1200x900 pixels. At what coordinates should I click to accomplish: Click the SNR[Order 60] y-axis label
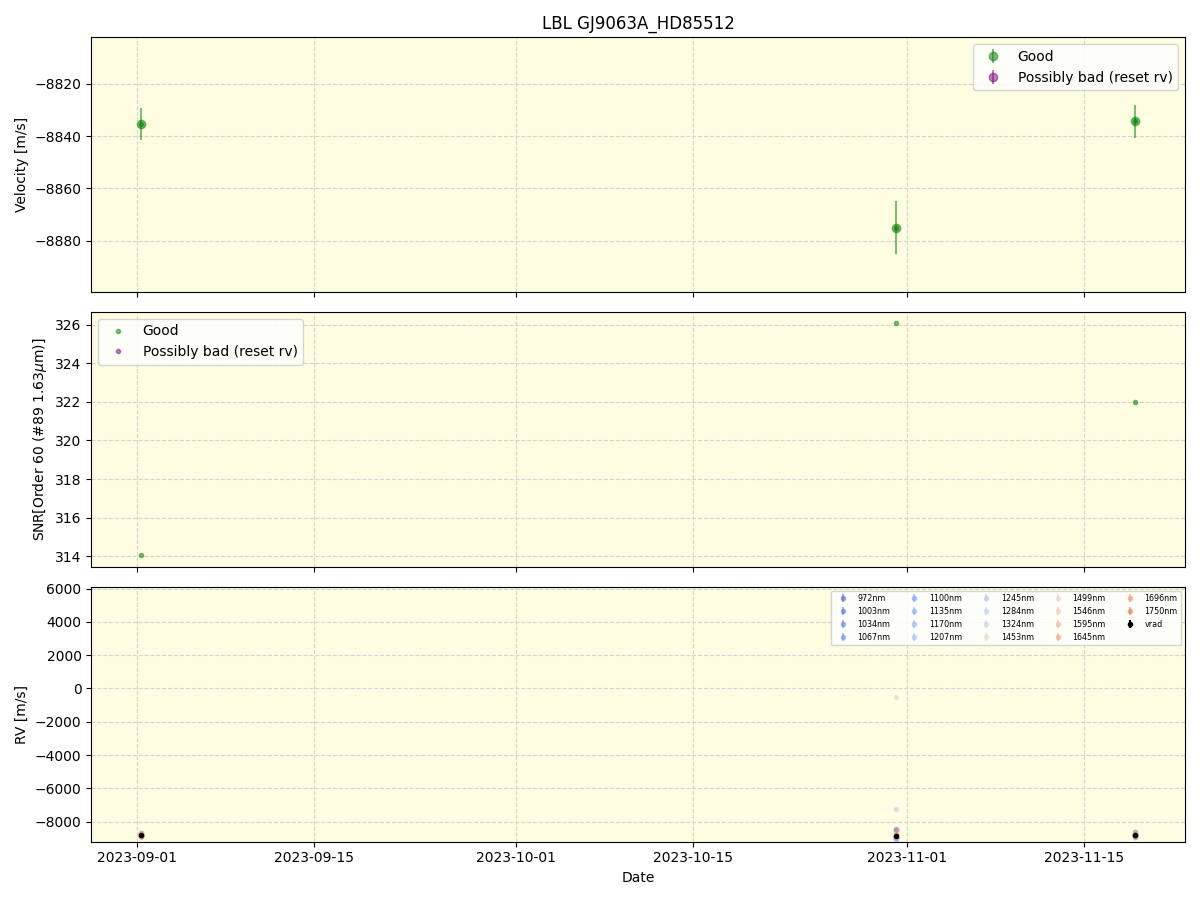point(38,440)
